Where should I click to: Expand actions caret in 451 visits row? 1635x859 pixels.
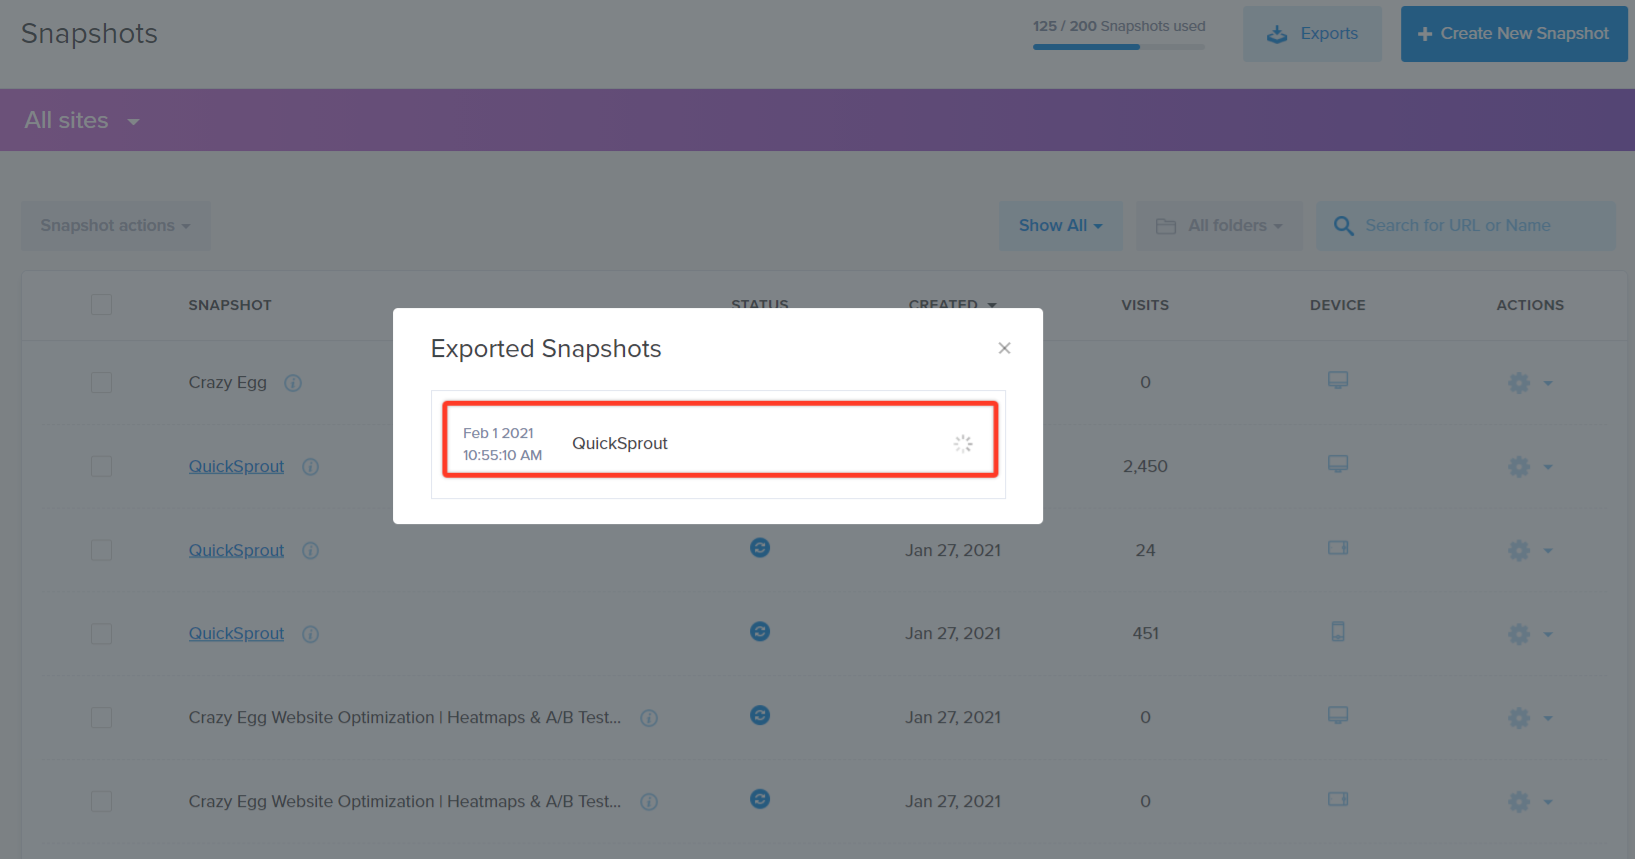tap(1548, 635)
